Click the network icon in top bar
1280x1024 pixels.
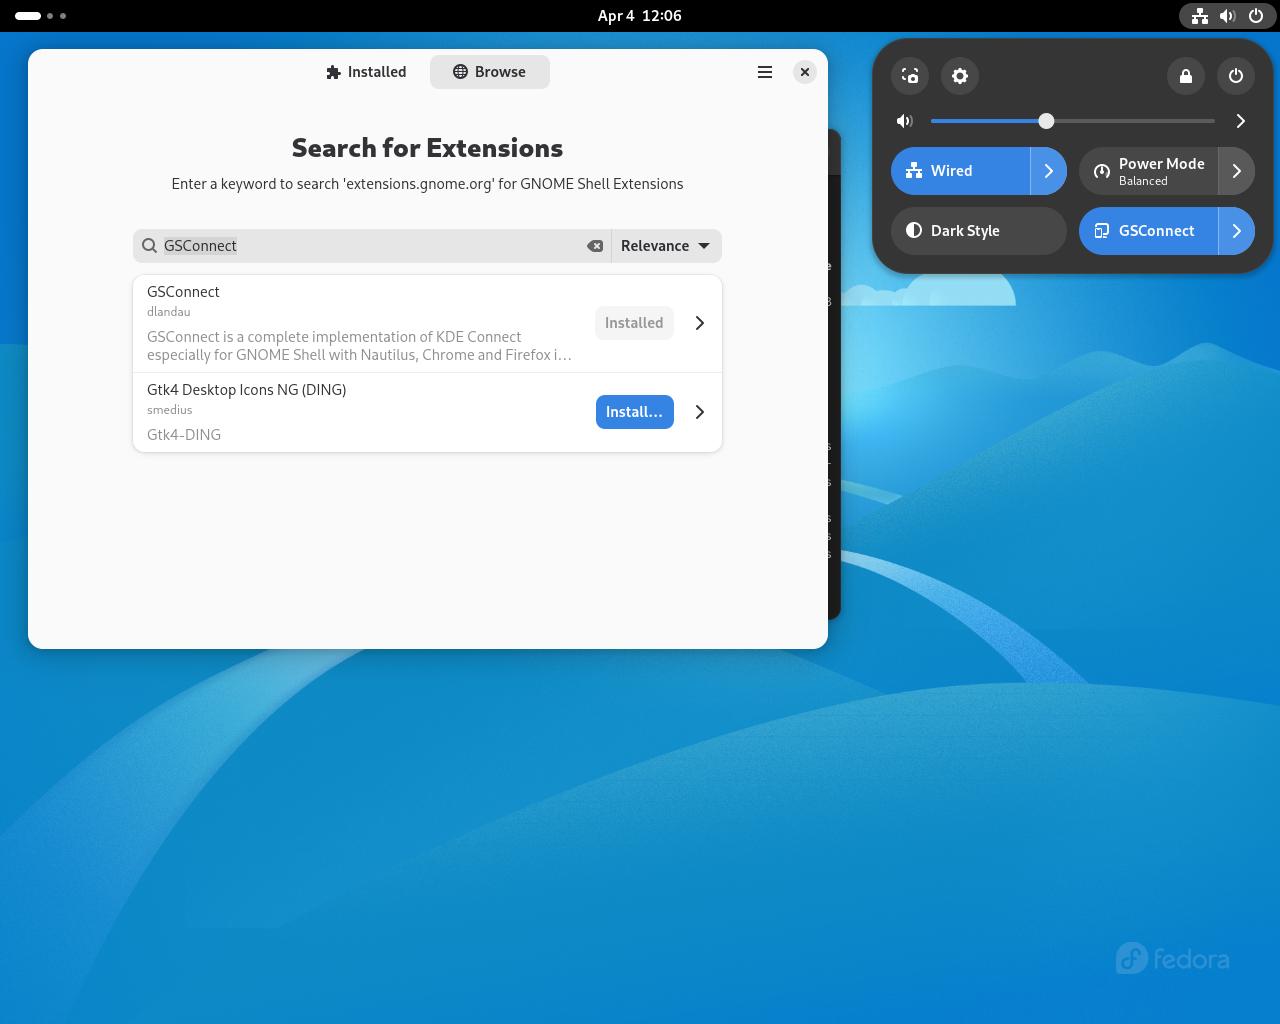[x=1200, y=16]
